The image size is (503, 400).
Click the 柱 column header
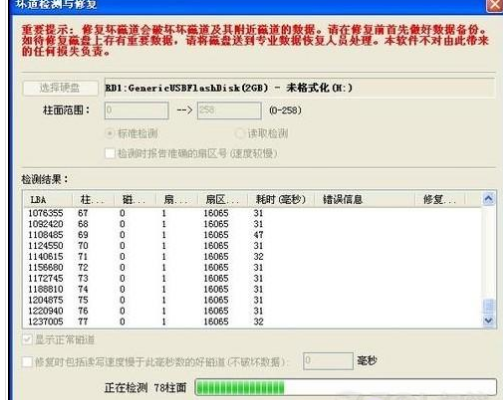(93, 200)
